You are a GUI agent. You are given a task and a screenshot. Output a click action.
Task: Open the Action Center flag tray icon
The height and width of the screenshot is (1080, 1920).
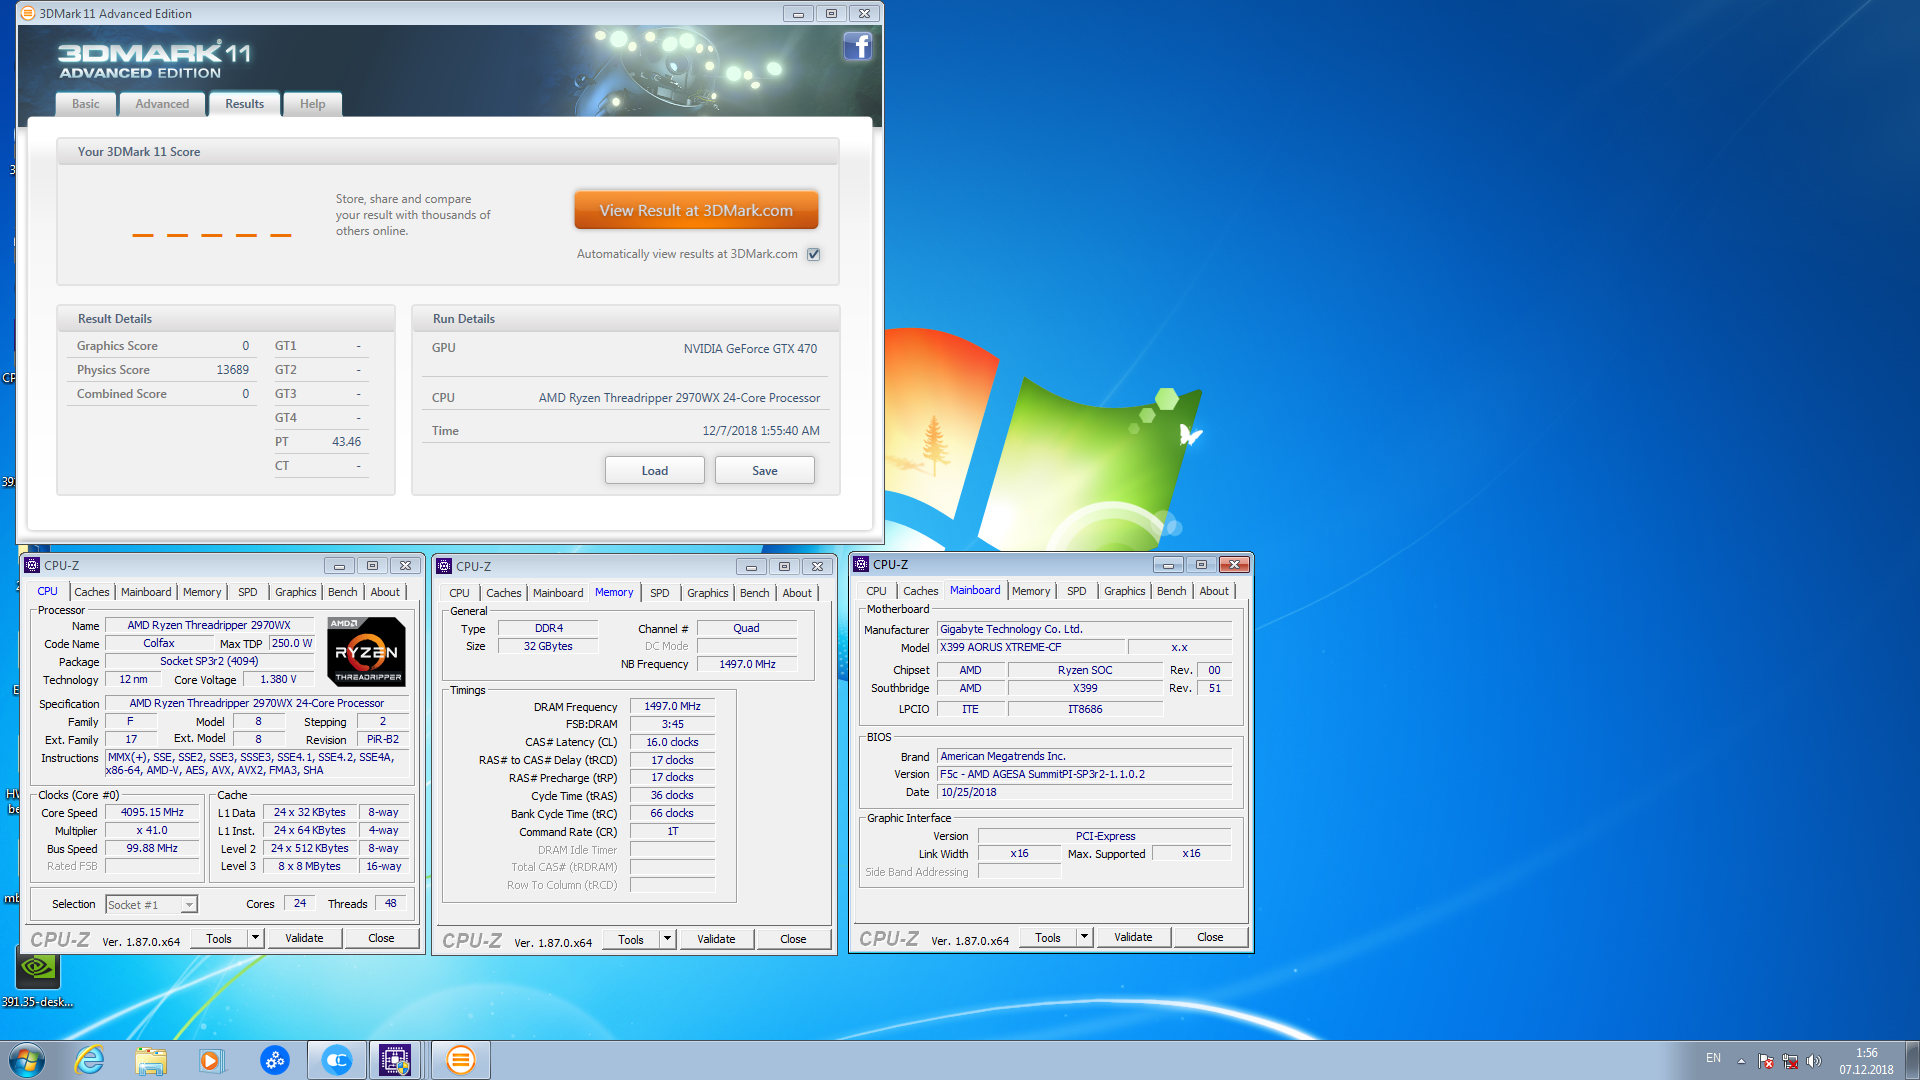pos(1766,1061)
